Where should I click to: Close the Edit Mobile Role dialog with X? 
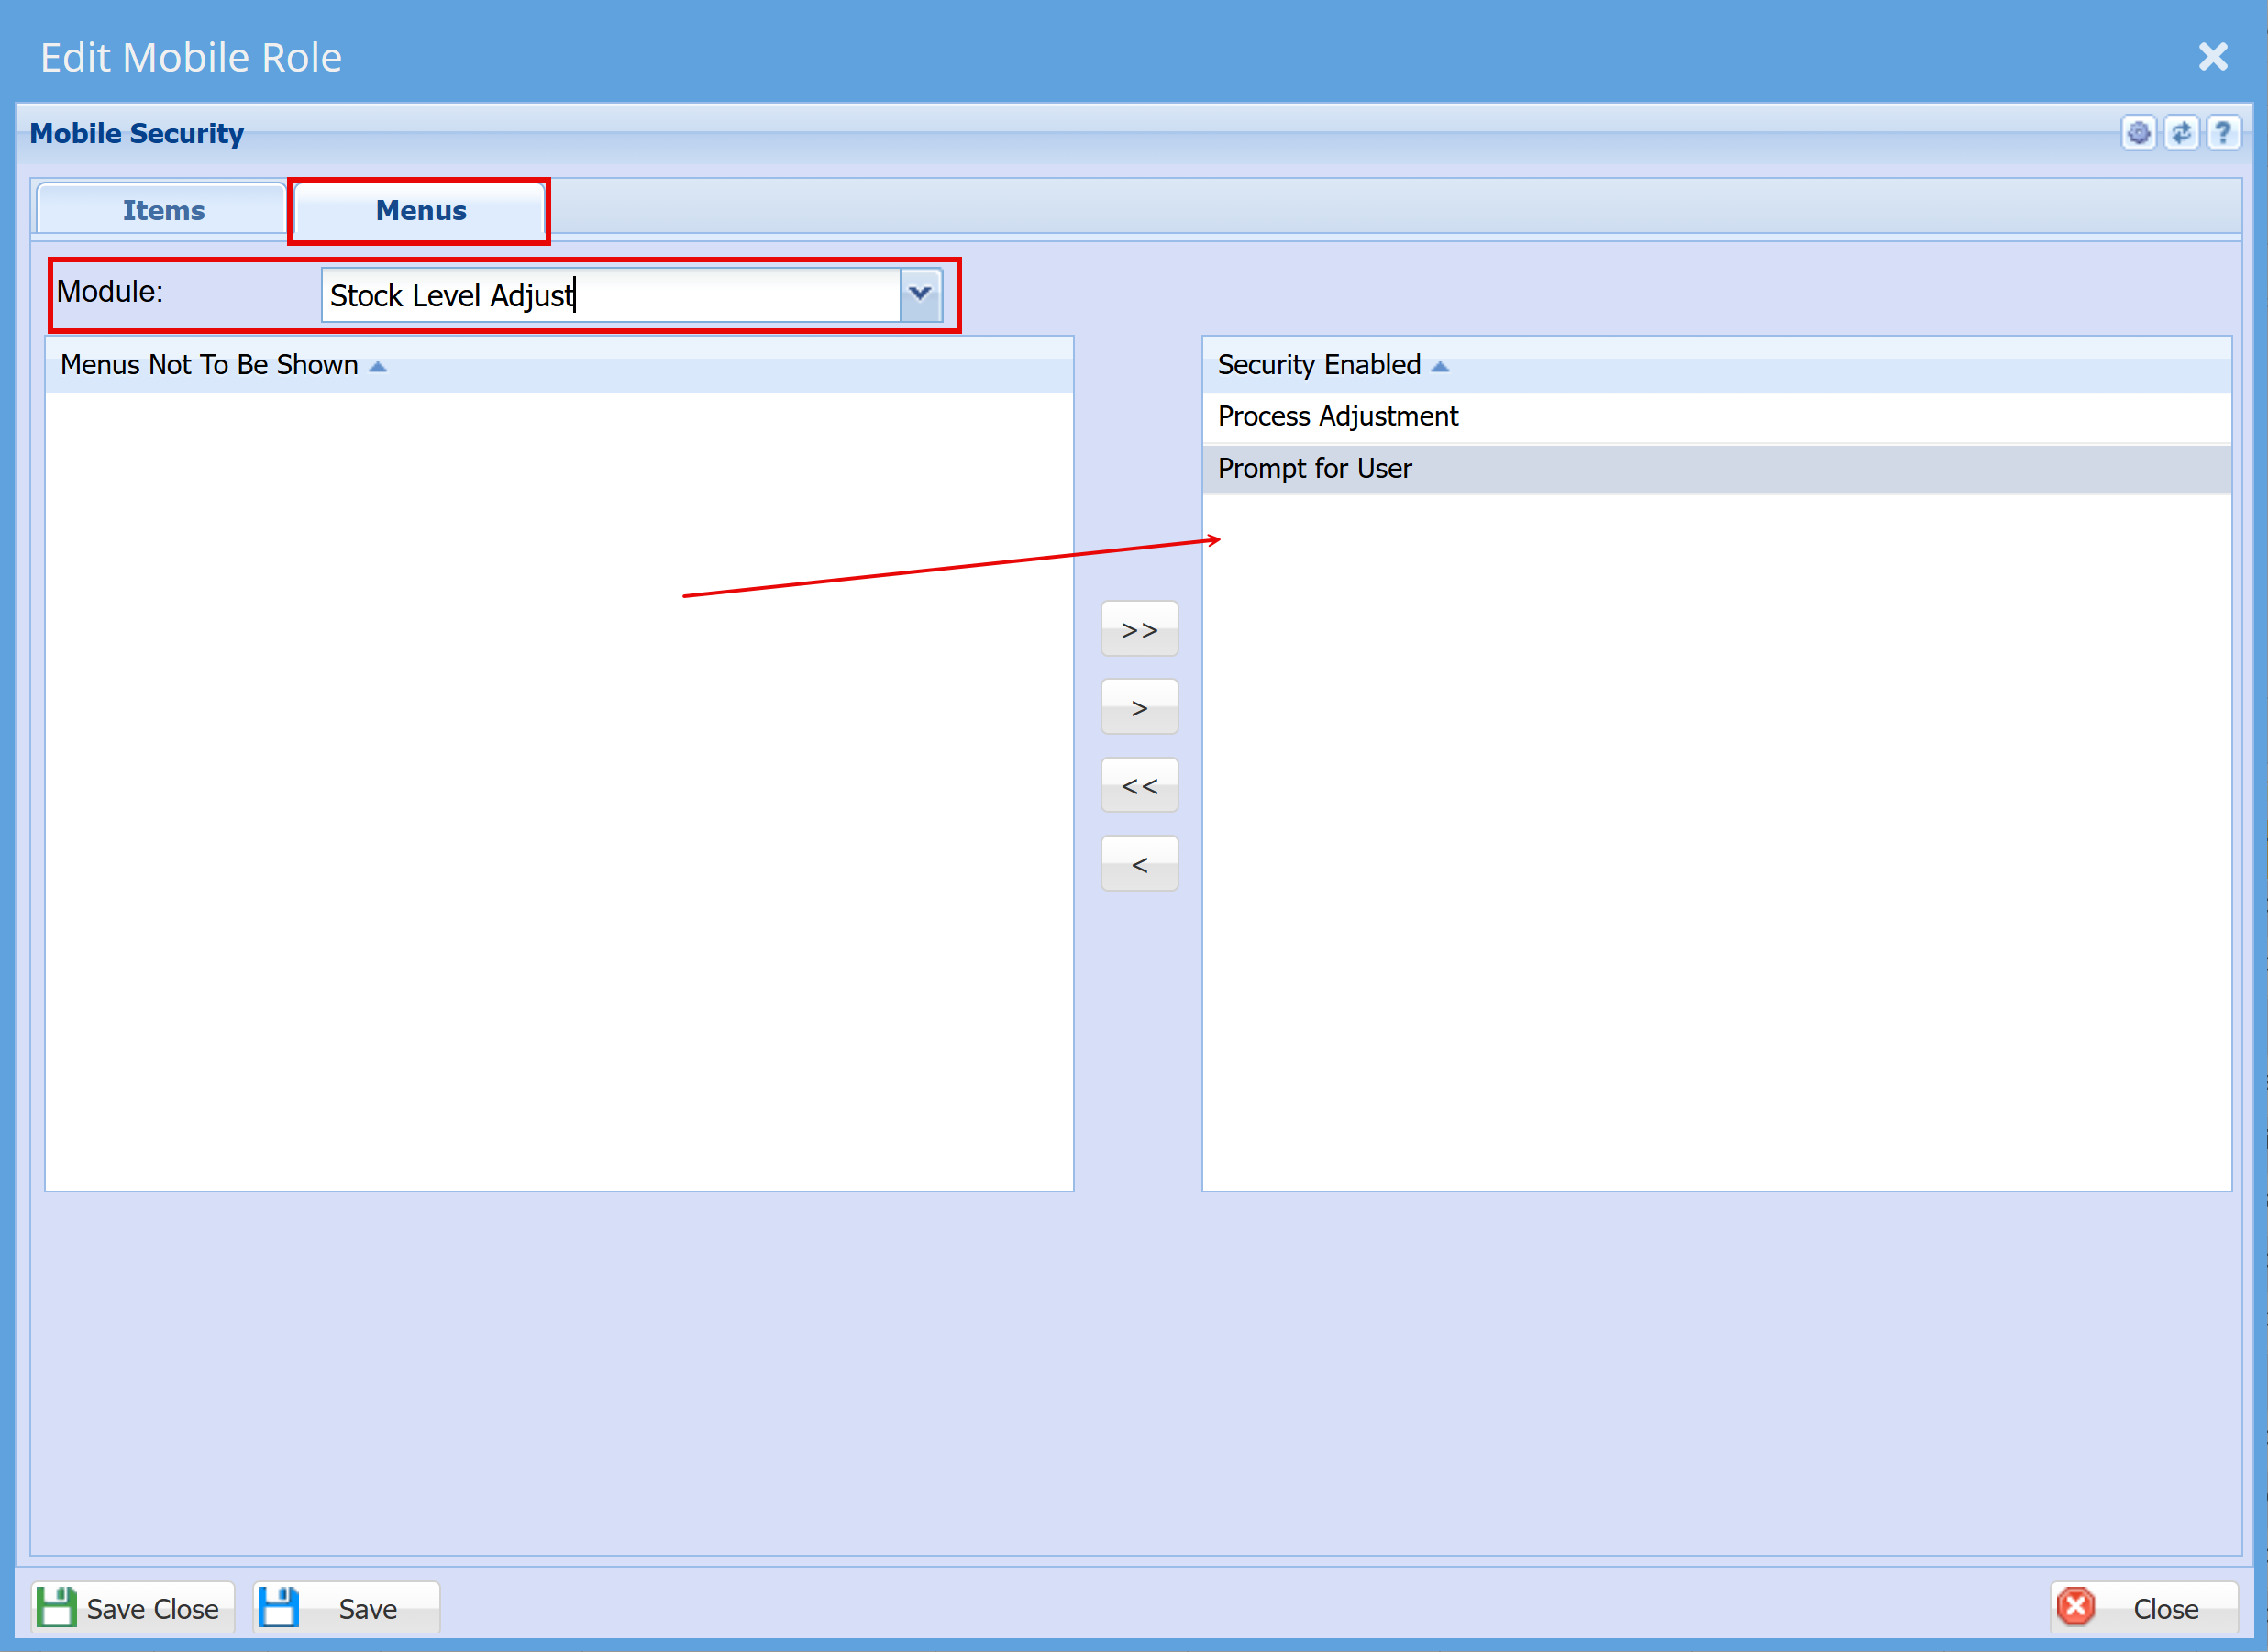(2213, 57)
